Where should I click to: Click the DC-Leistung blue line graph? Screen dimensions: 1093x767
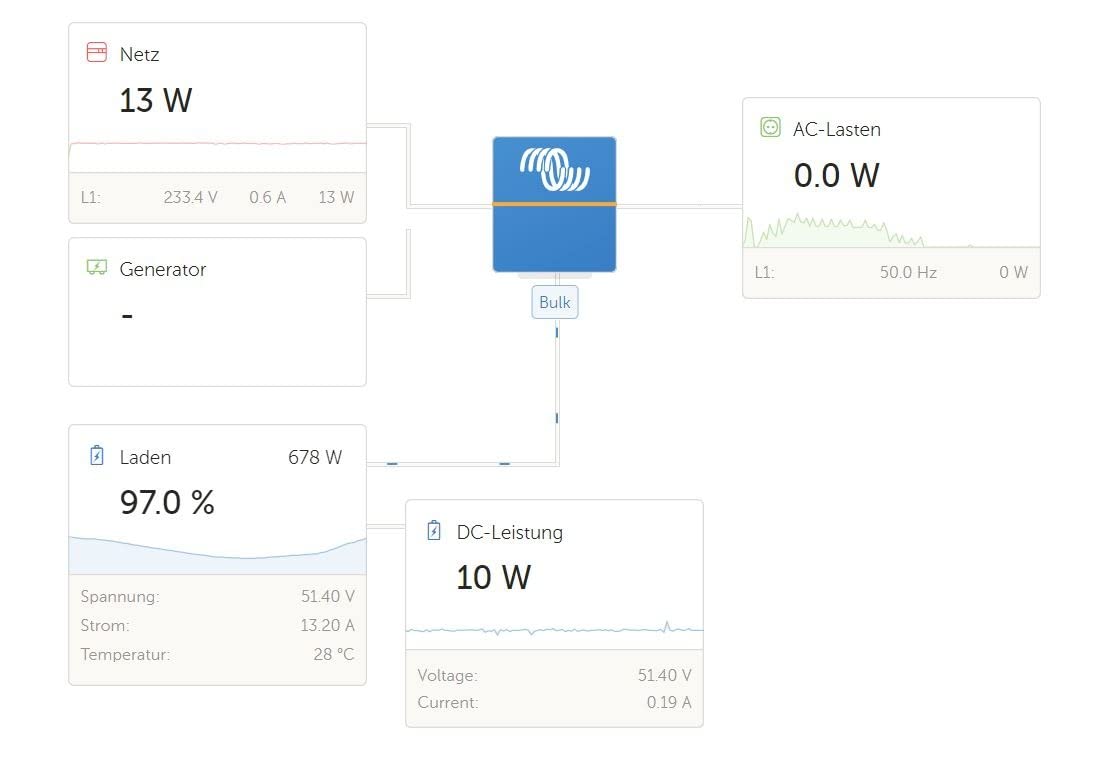coord(554,630)
